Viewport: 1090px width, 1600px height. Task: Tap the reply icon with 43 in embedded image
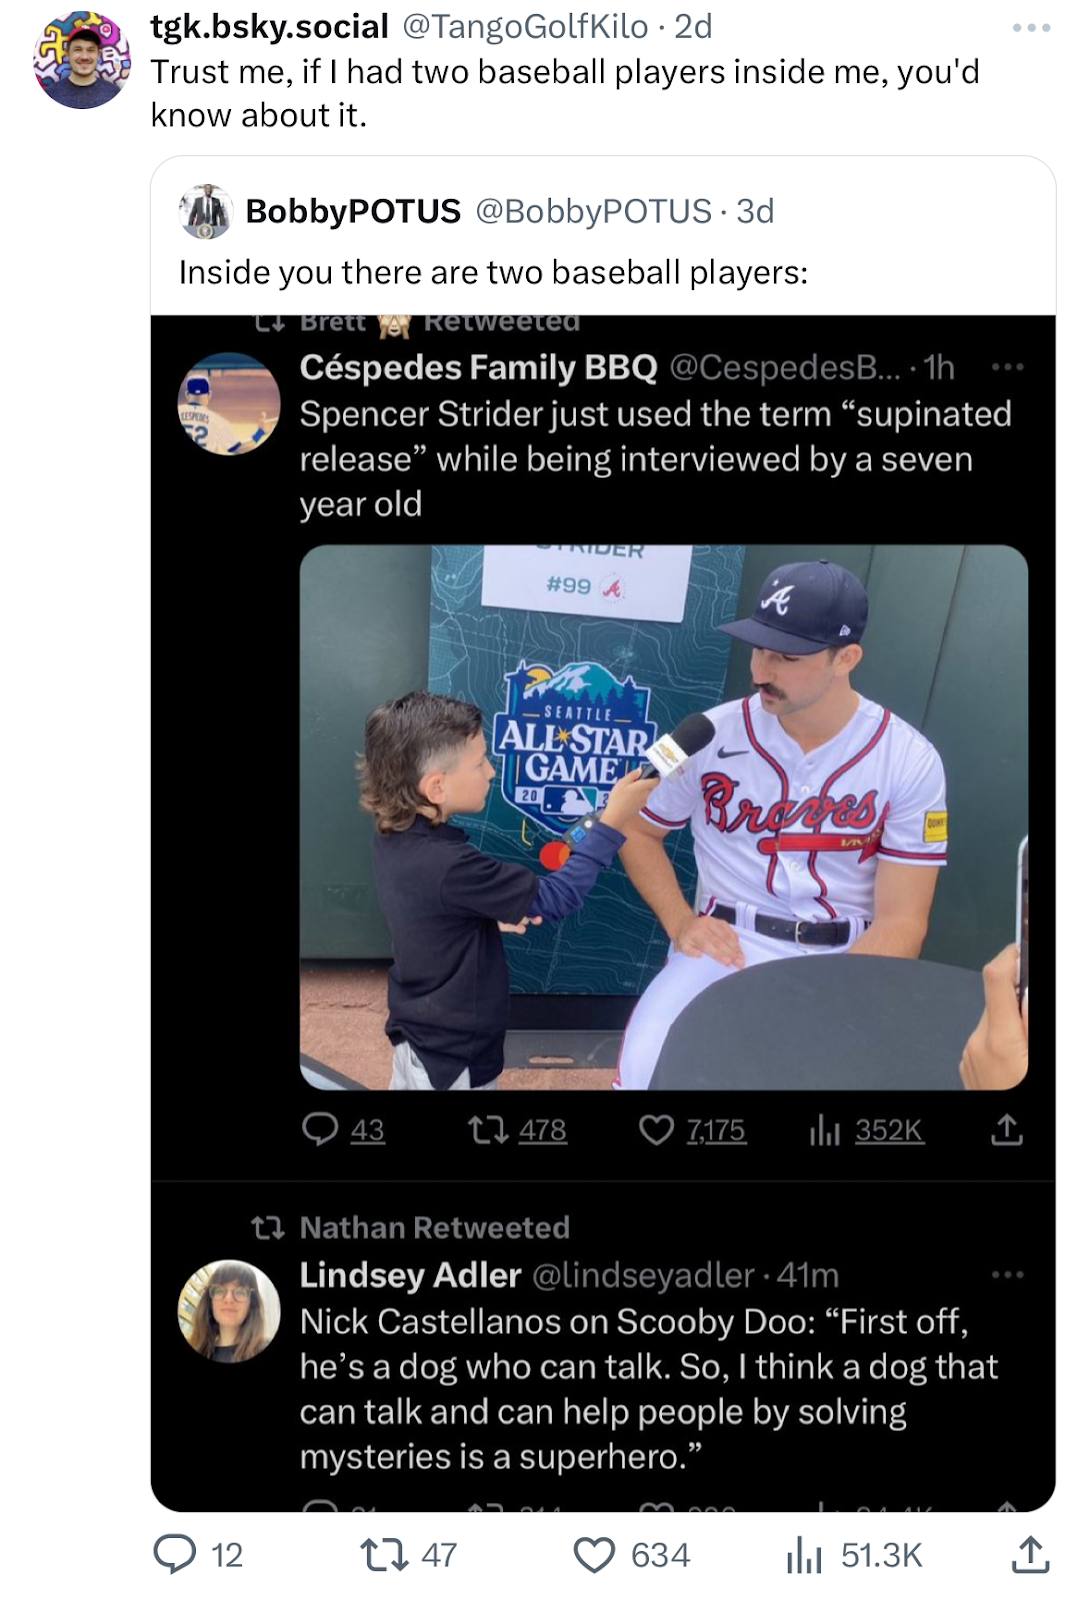pyautogui.click(x=320, y=1129)
